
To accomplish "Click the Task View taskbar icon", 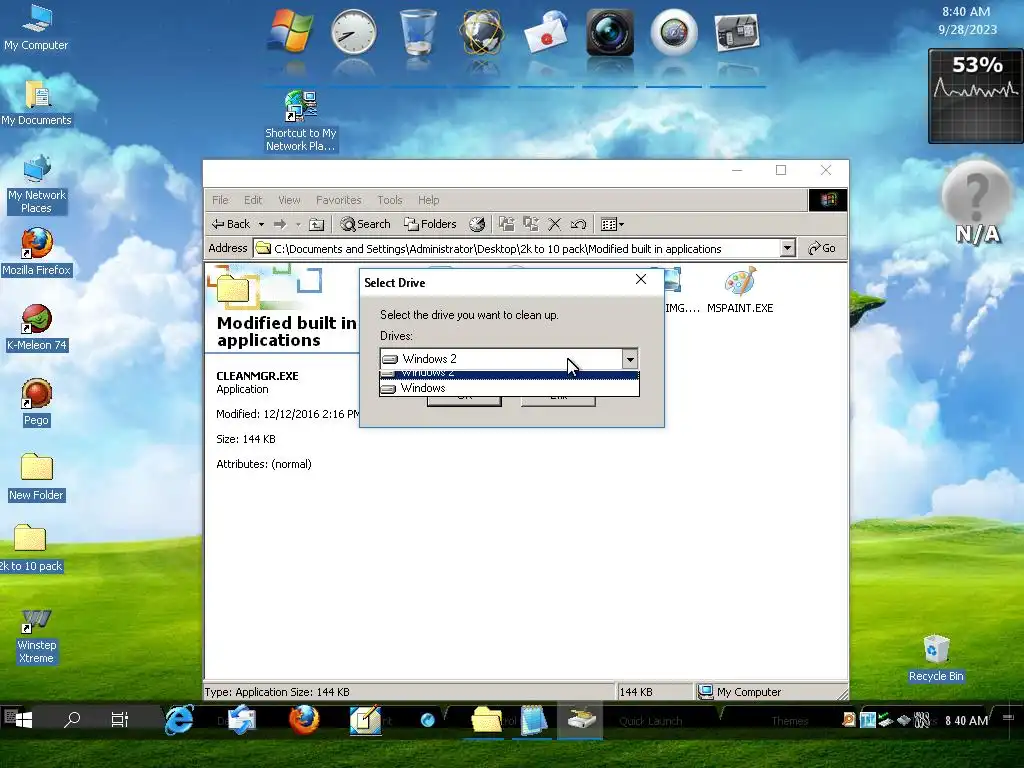I will 120,719.
